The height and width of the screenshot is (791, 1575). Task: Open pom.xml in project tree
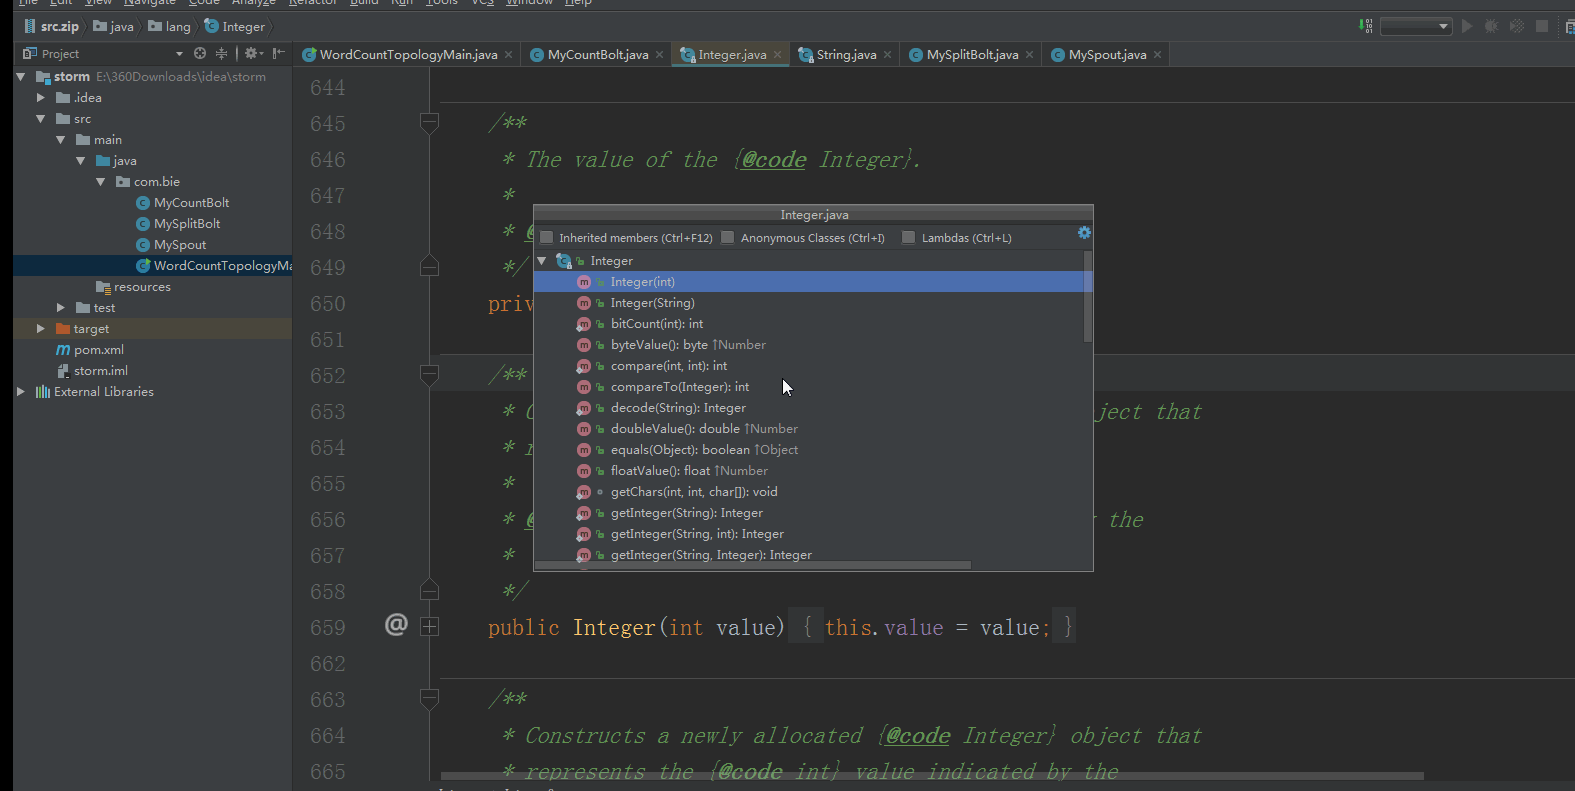98,350
